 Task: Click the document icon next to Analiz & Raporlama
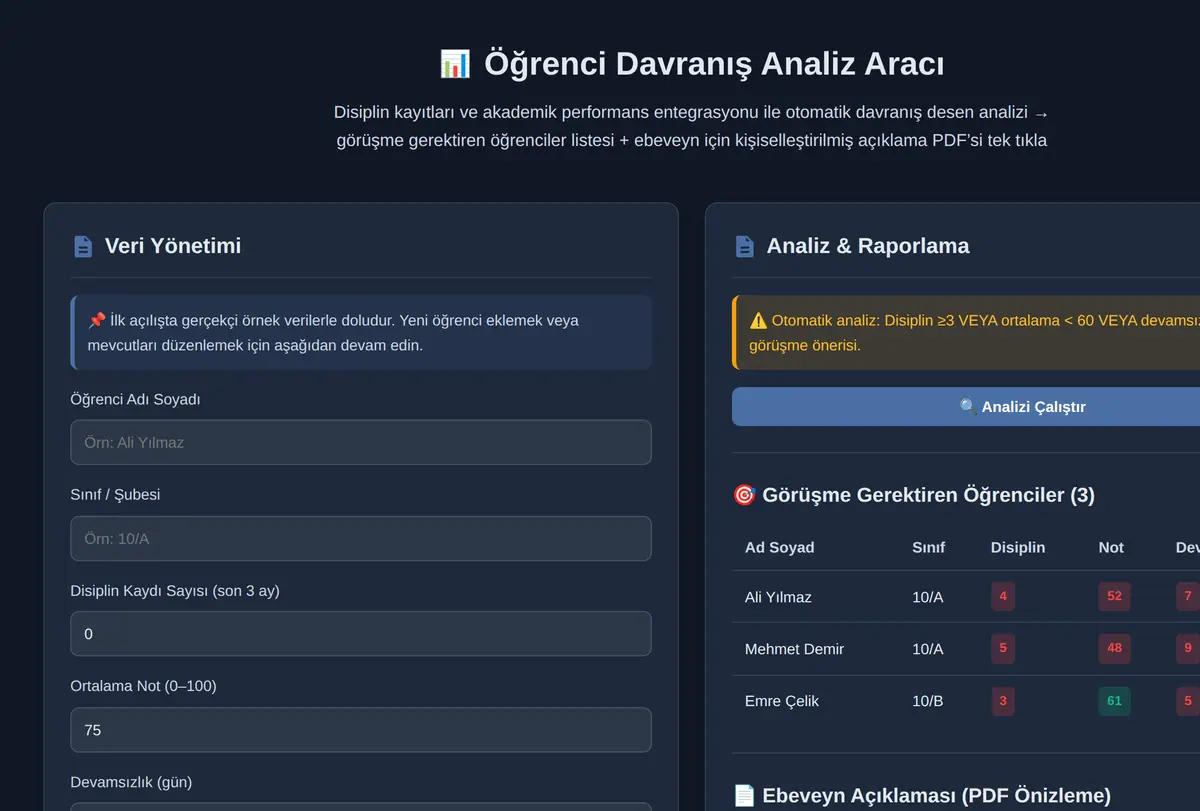pos(745,246)
